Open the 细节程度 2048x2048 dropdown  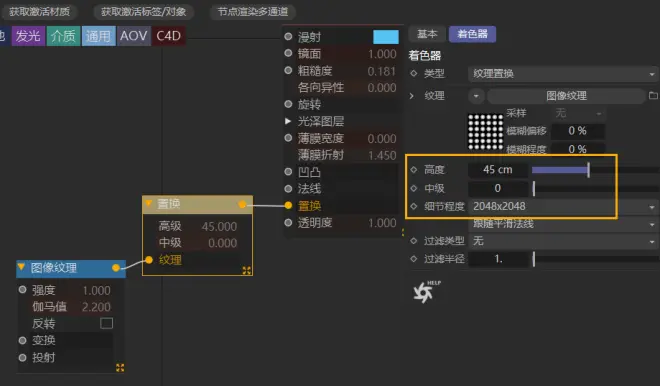[563, 206]
